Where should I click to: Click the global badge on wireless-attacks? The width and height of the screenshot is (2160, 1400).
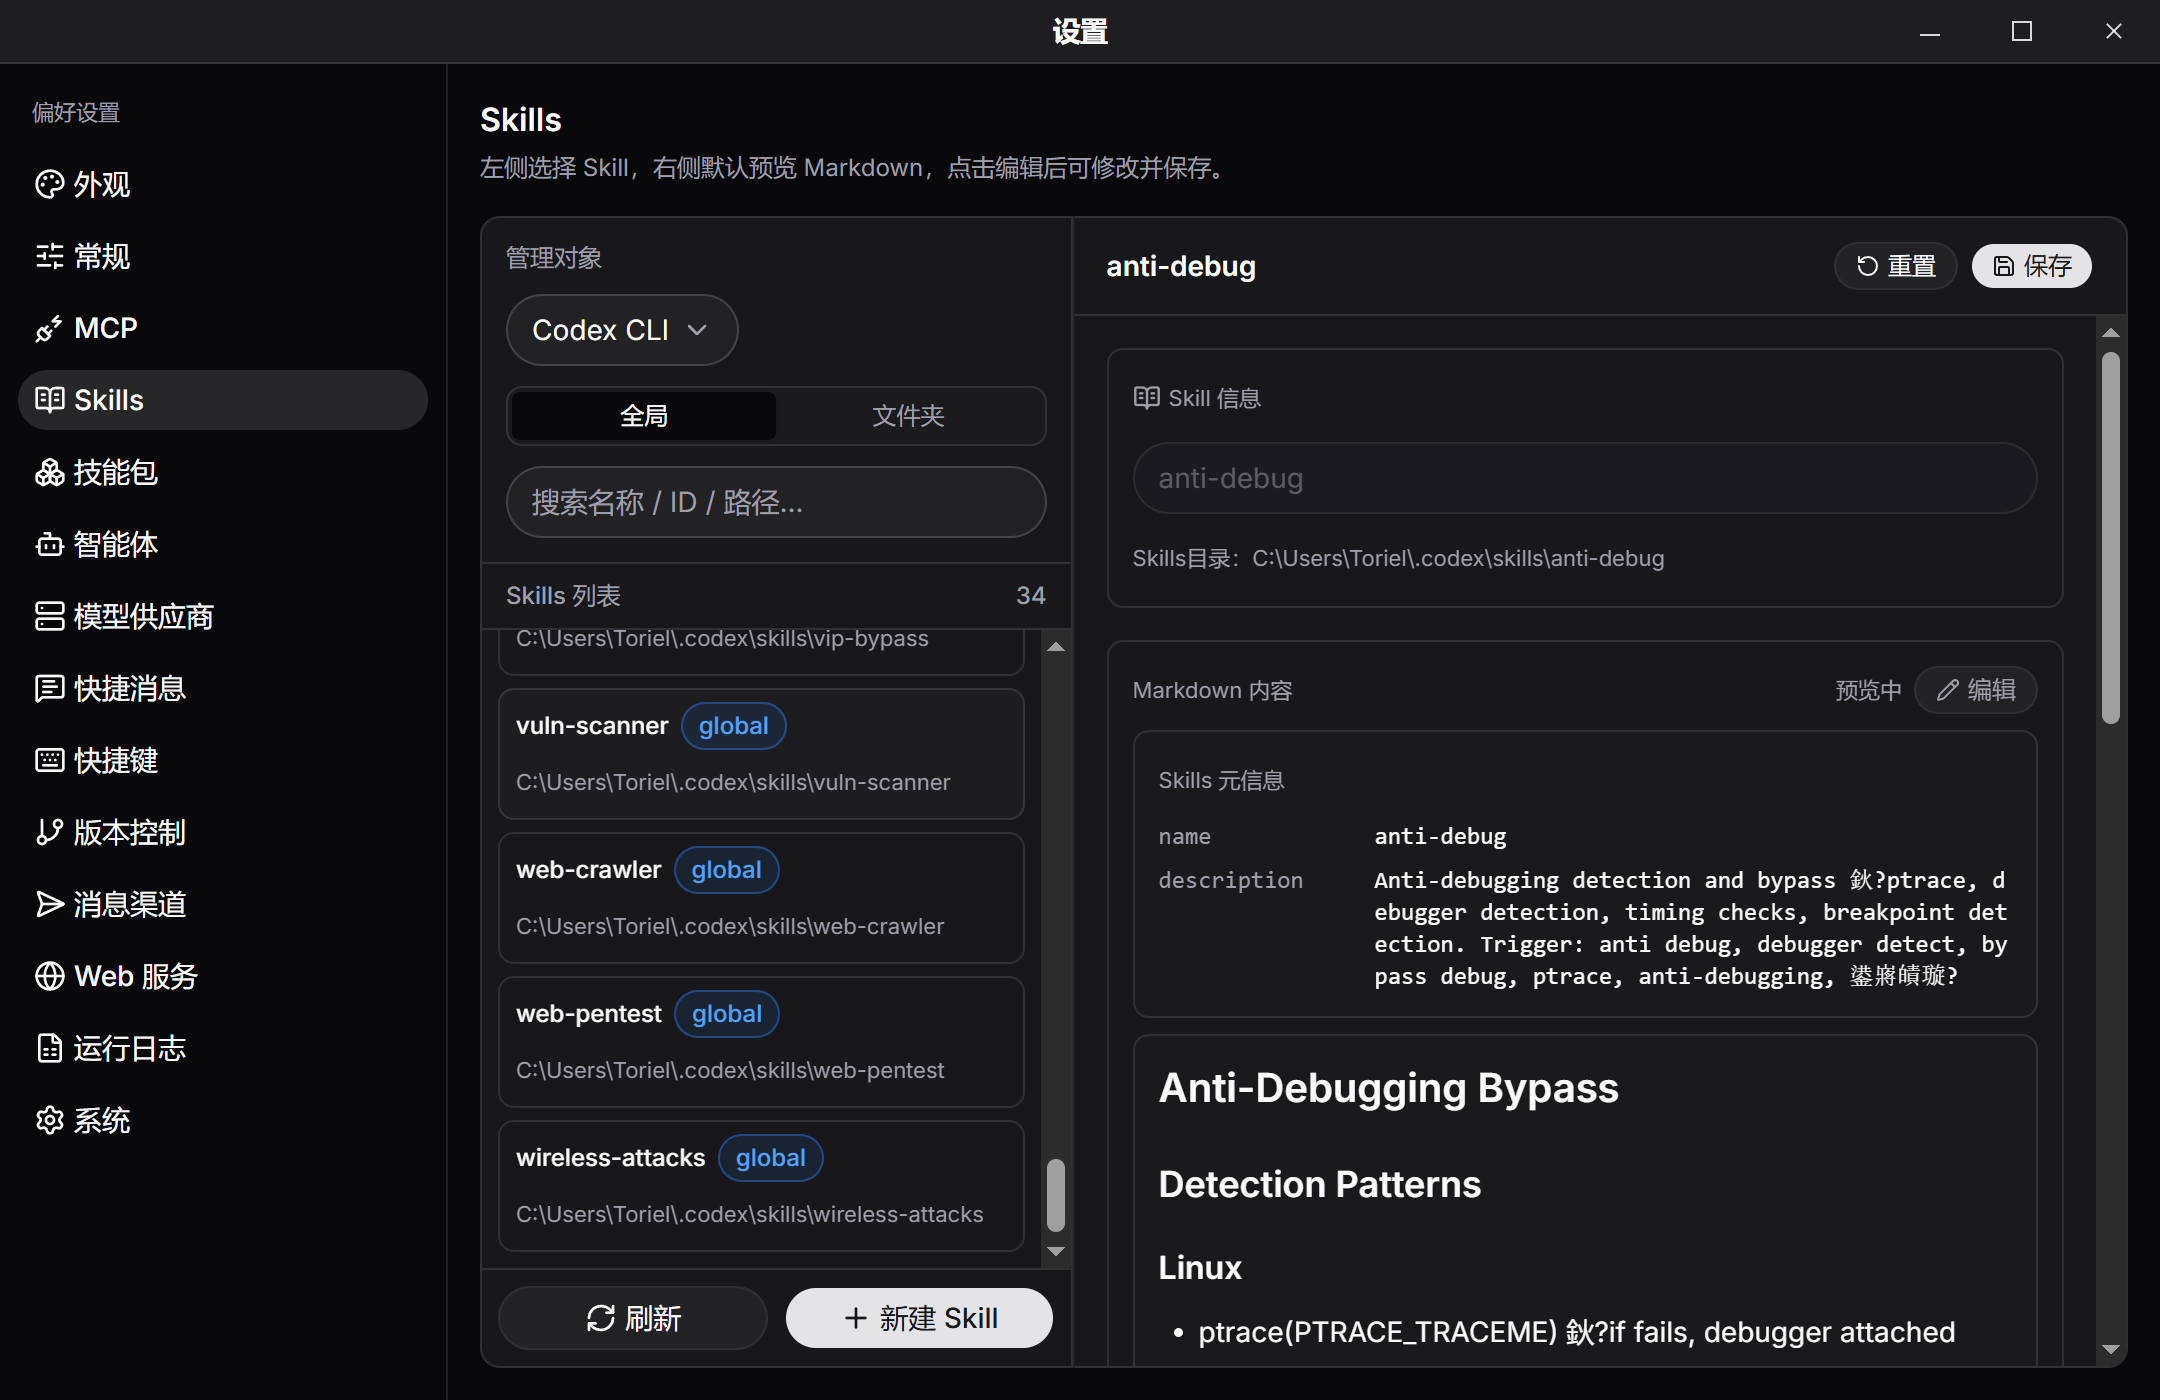pyautogui.click(x=771, y=1158)
